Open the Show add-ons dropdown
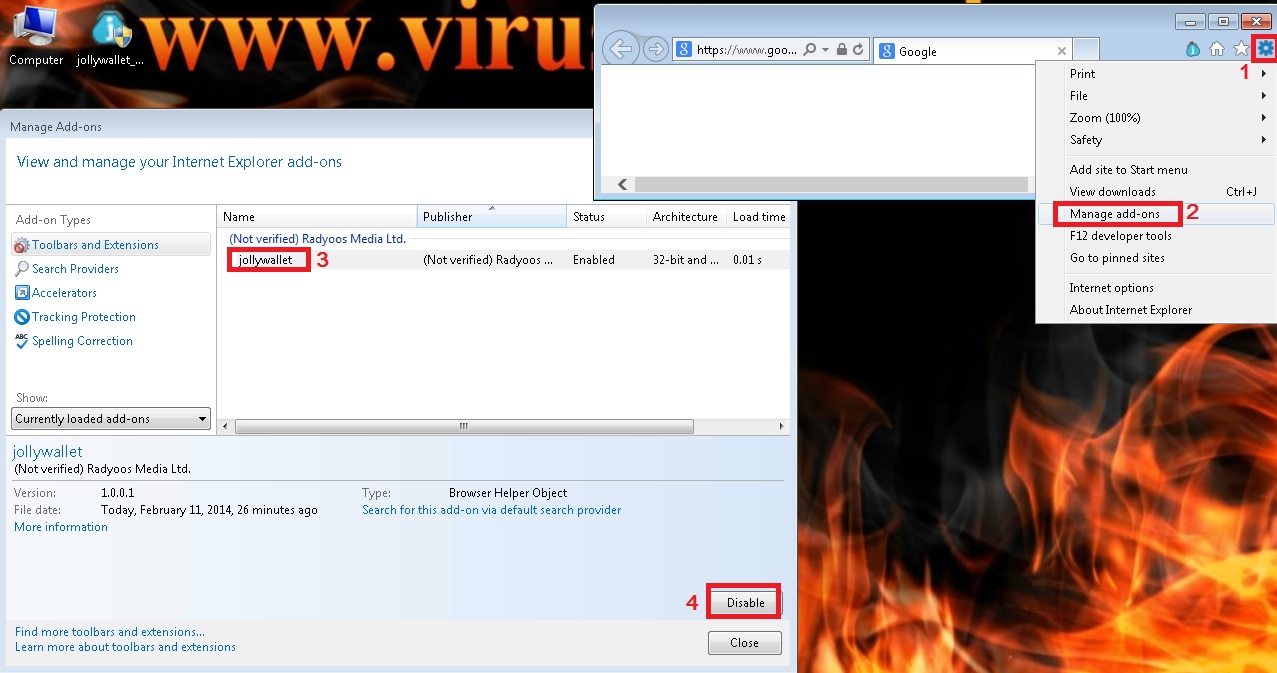 point(111,419)
